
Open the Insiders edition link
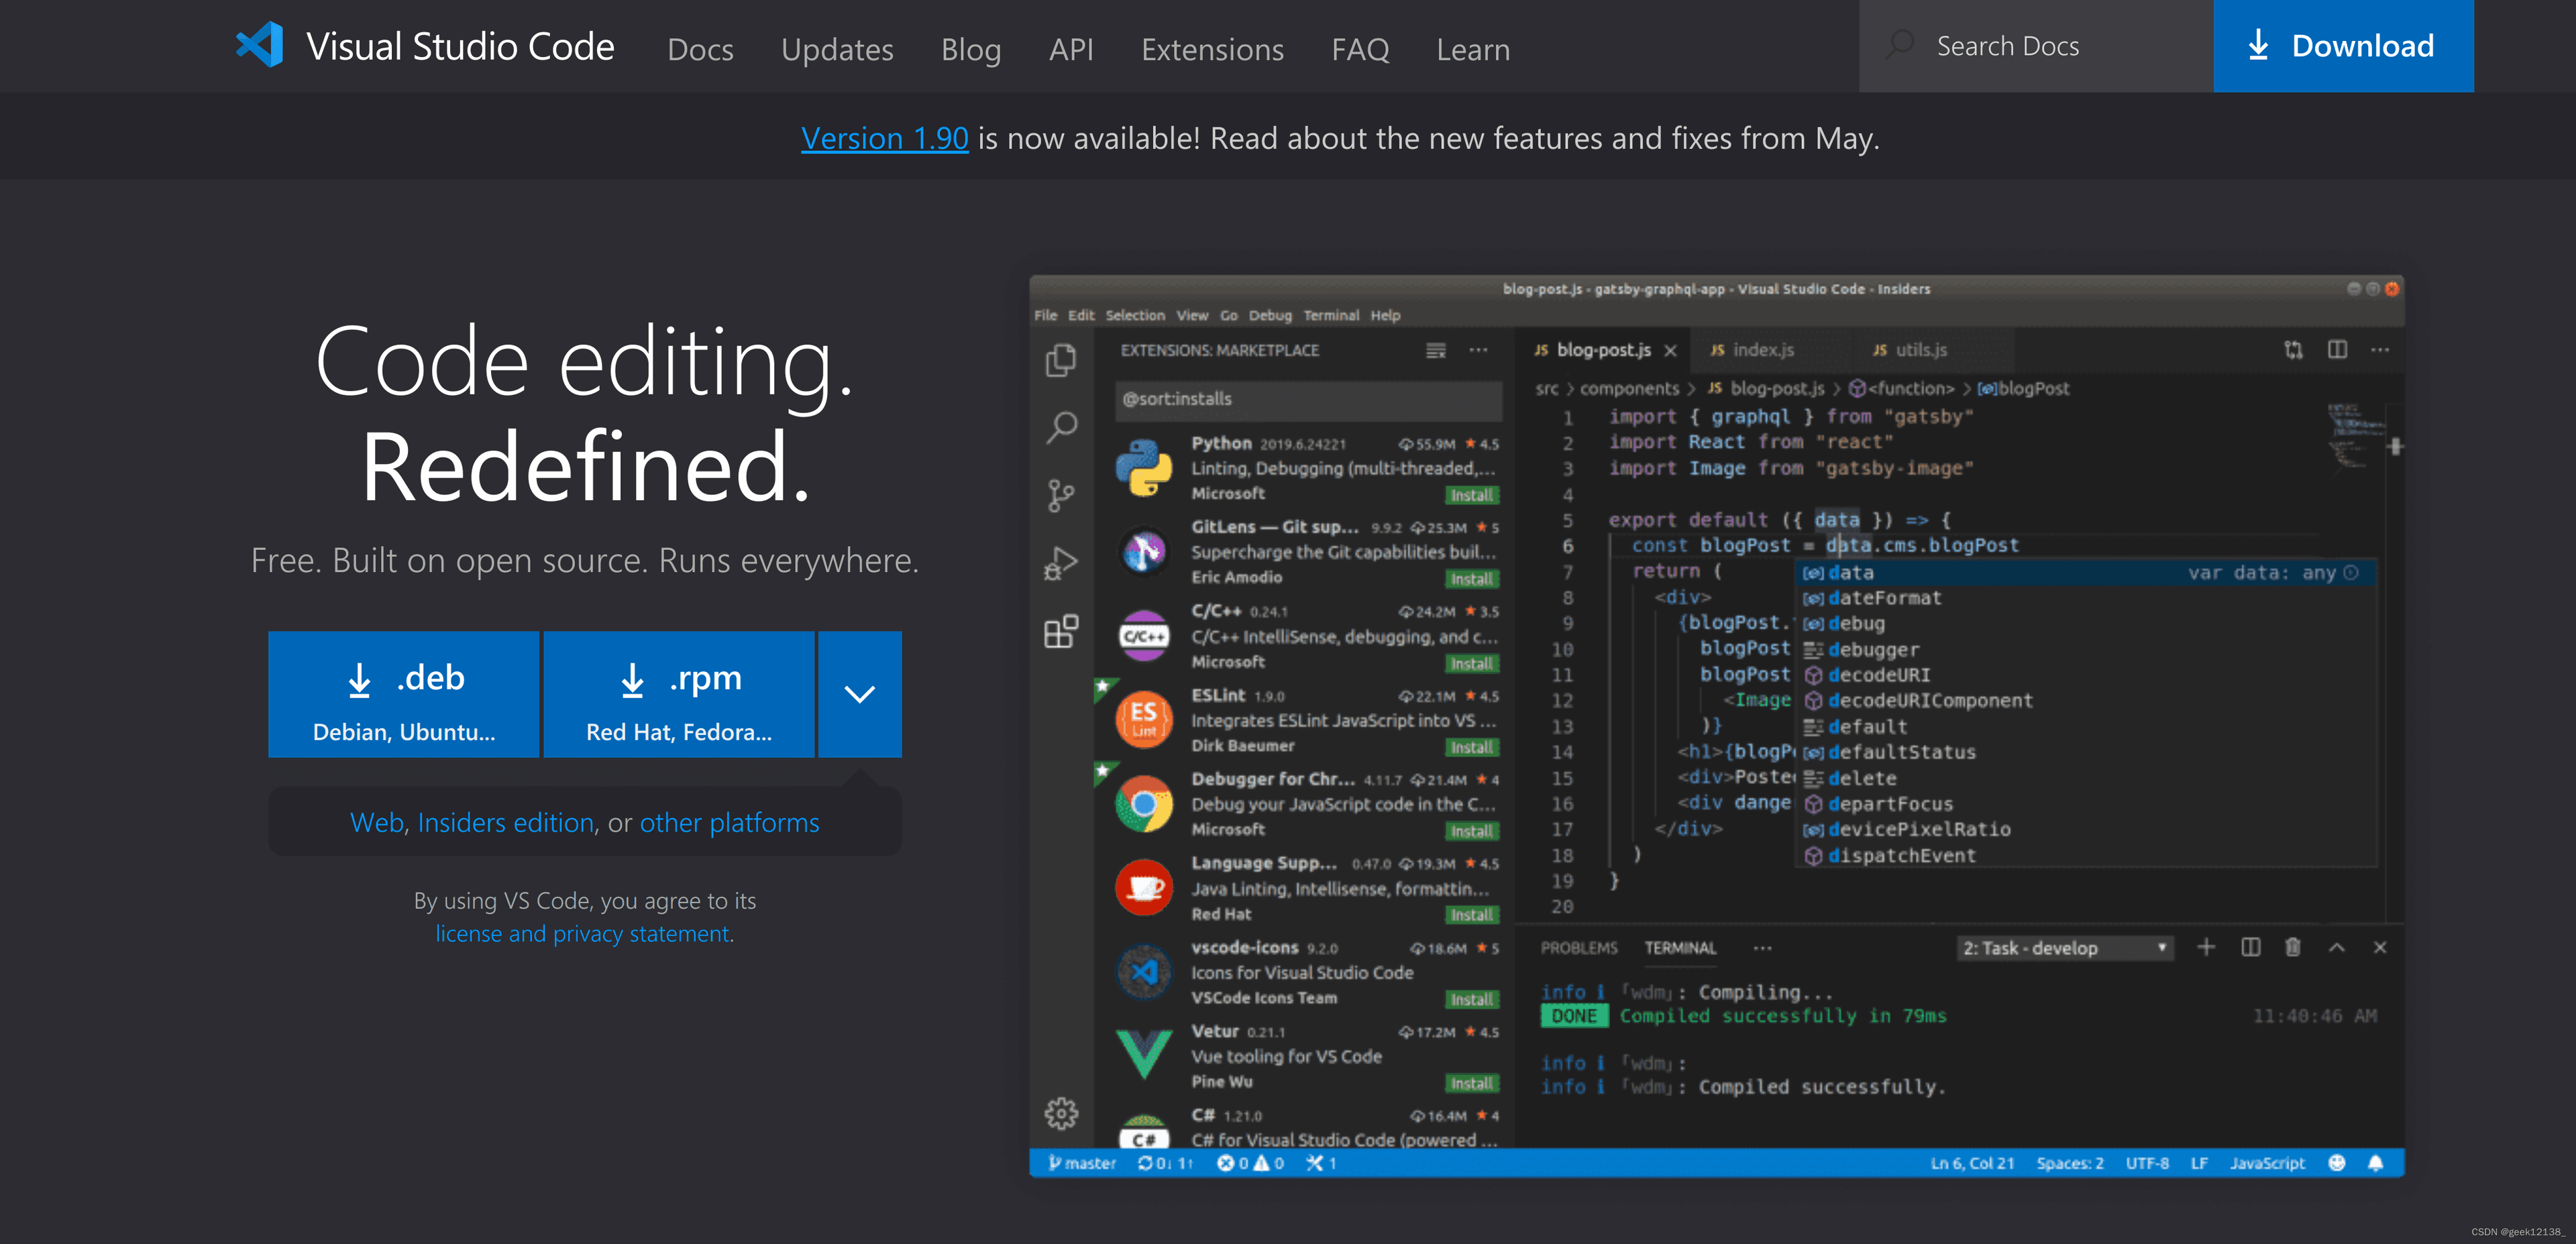(505, 822)
